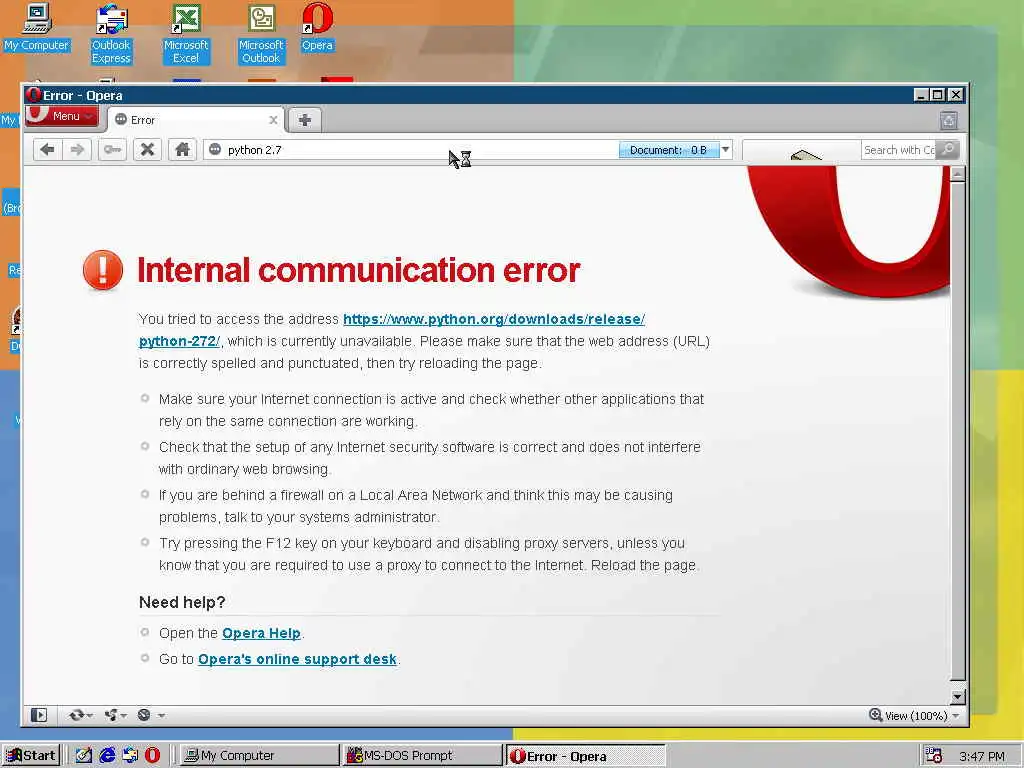
Task: Click the password wand key icon
Action: [112, 150]
